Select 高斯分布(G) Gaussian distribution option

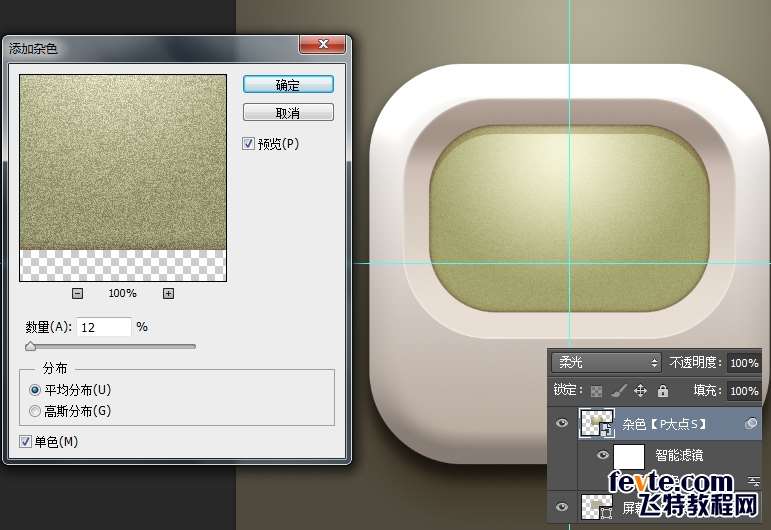click(35, 411)
